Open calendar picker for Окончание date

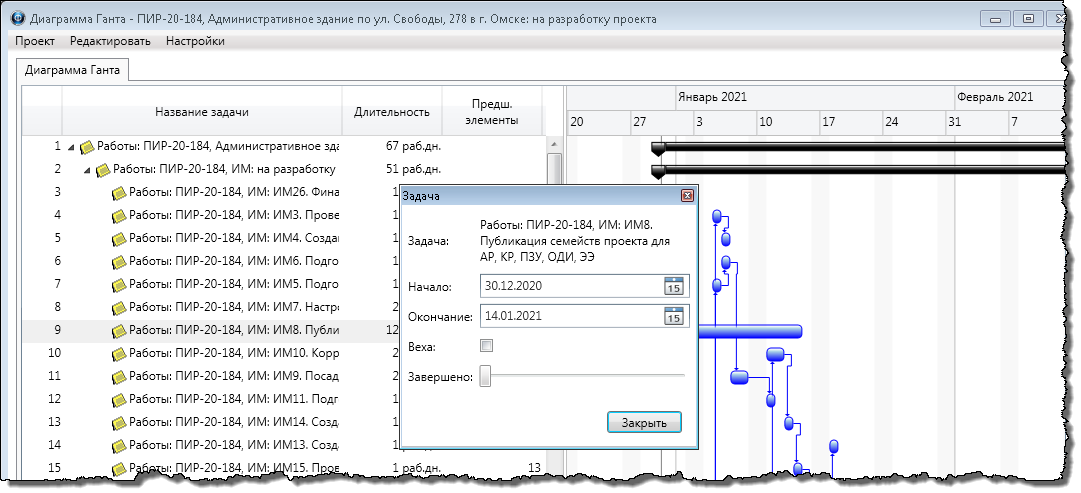point(674,316)
